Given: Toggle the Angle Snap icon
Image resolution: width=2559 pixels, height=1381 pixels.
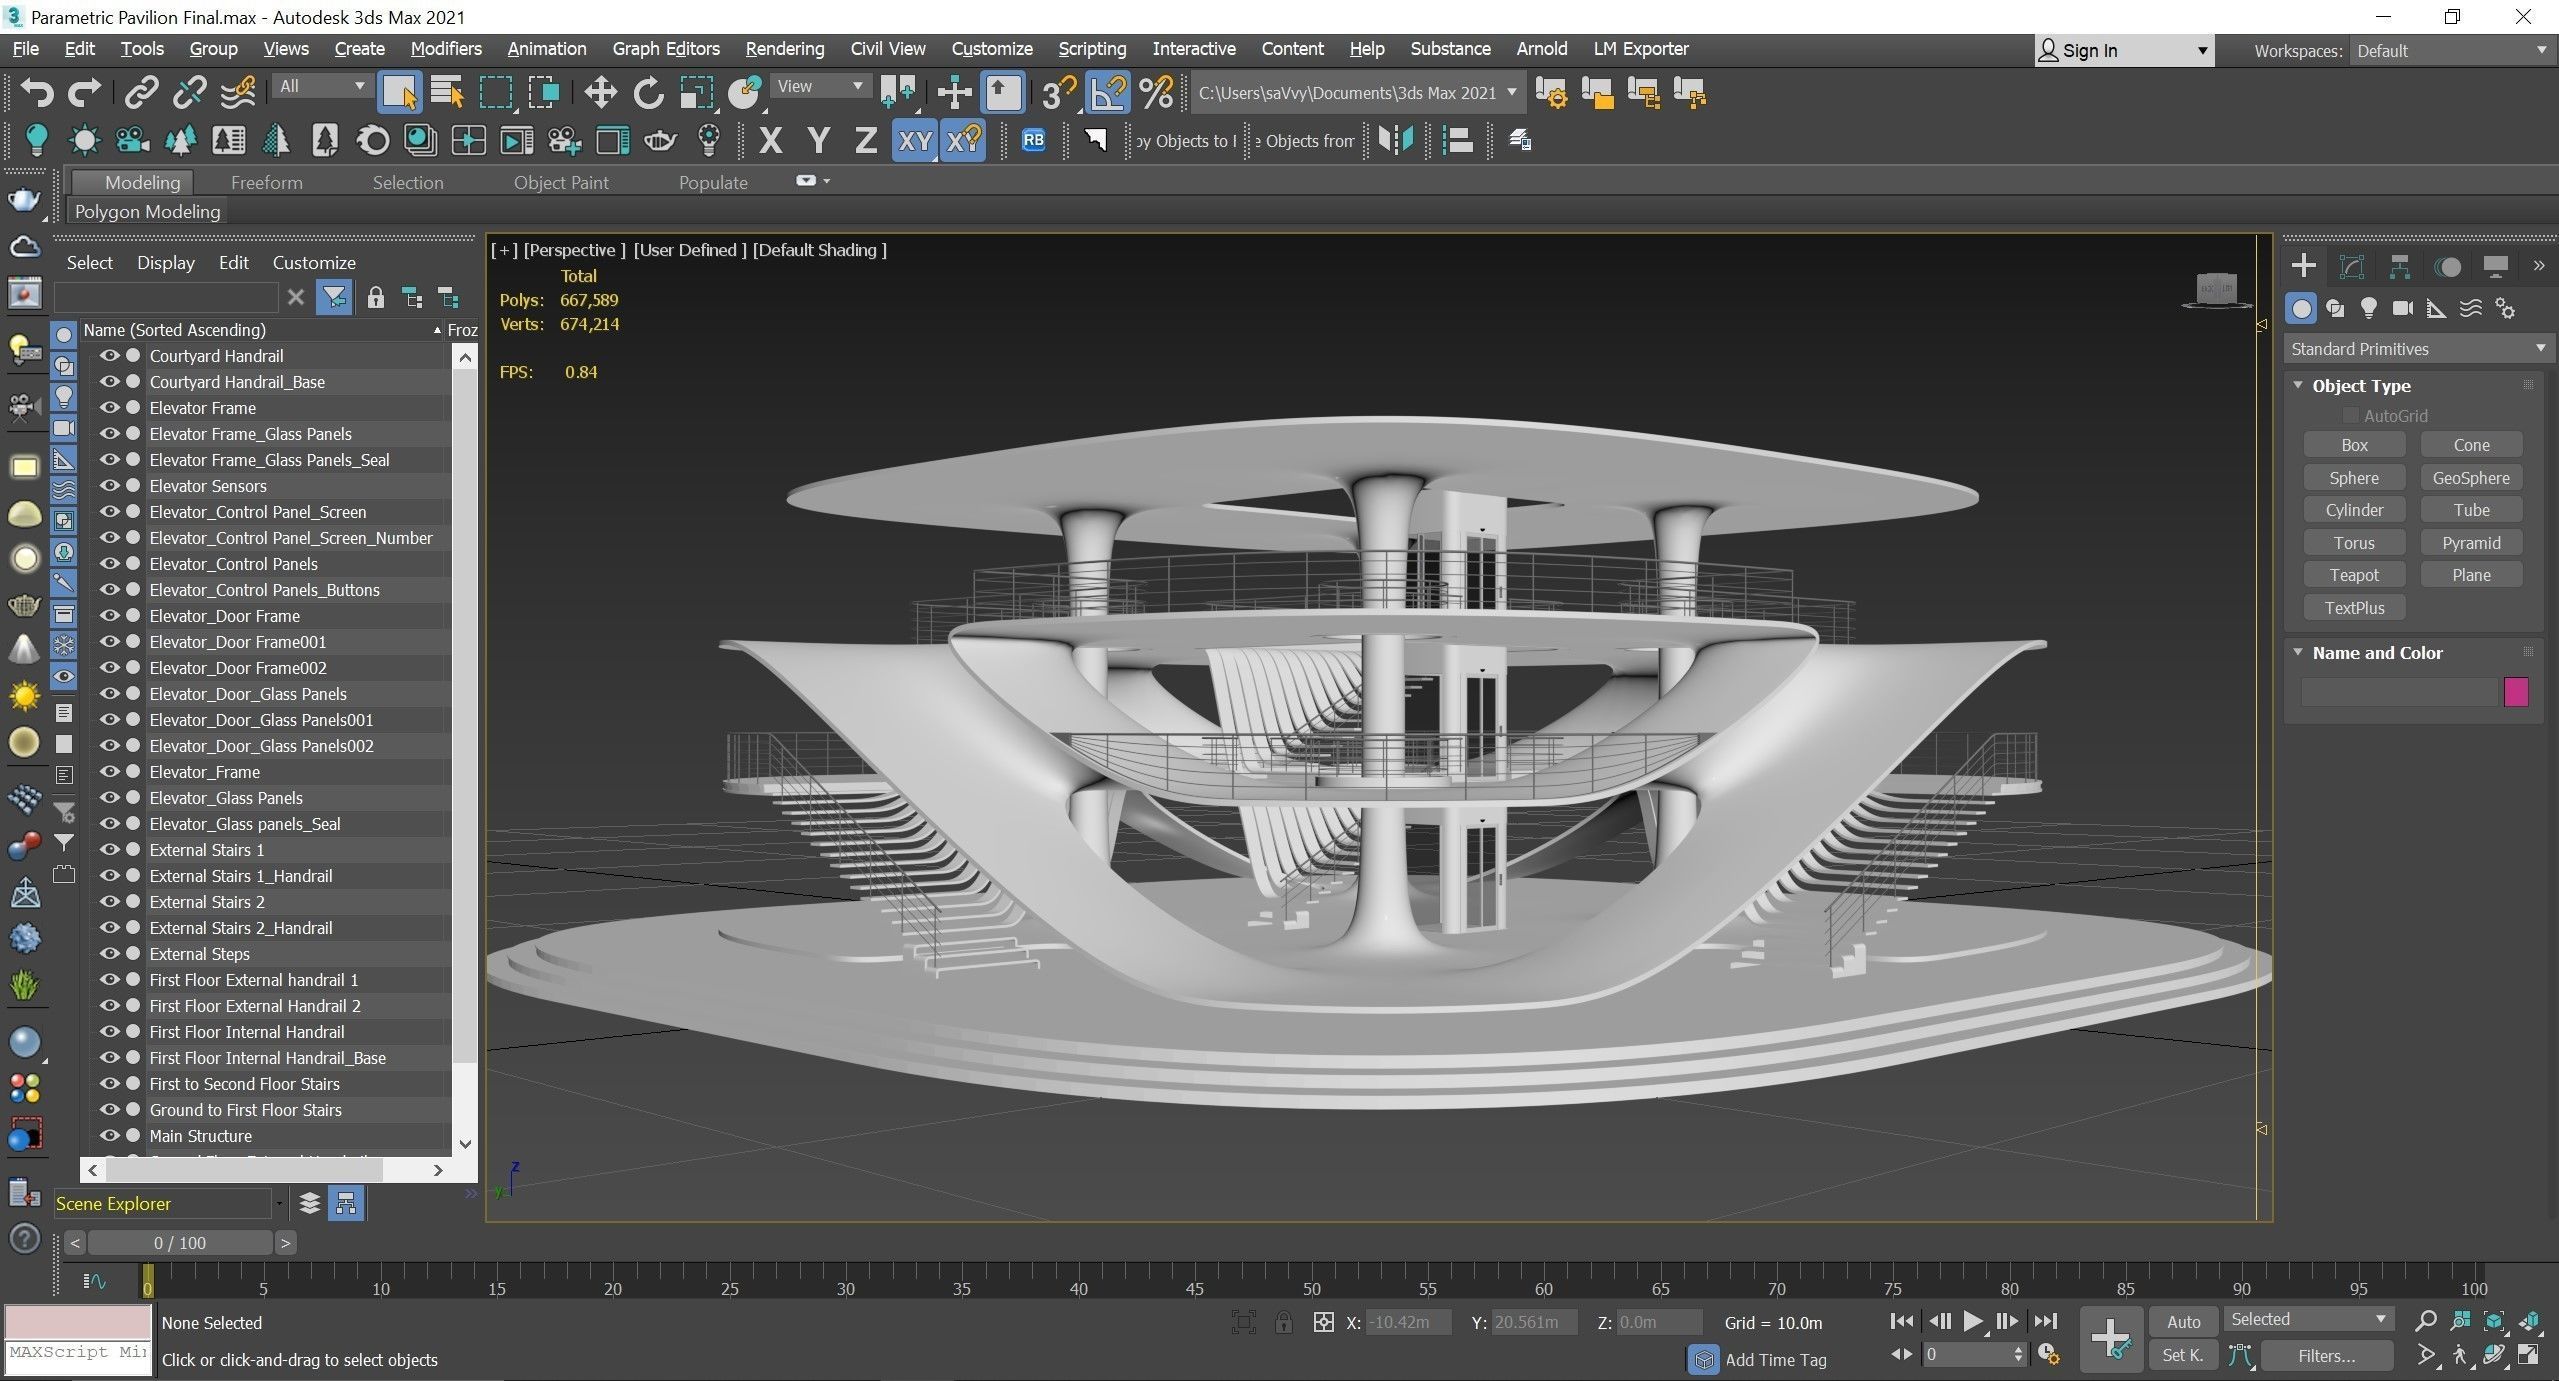Looking at the screenshot, I should tap(1108, 93).
